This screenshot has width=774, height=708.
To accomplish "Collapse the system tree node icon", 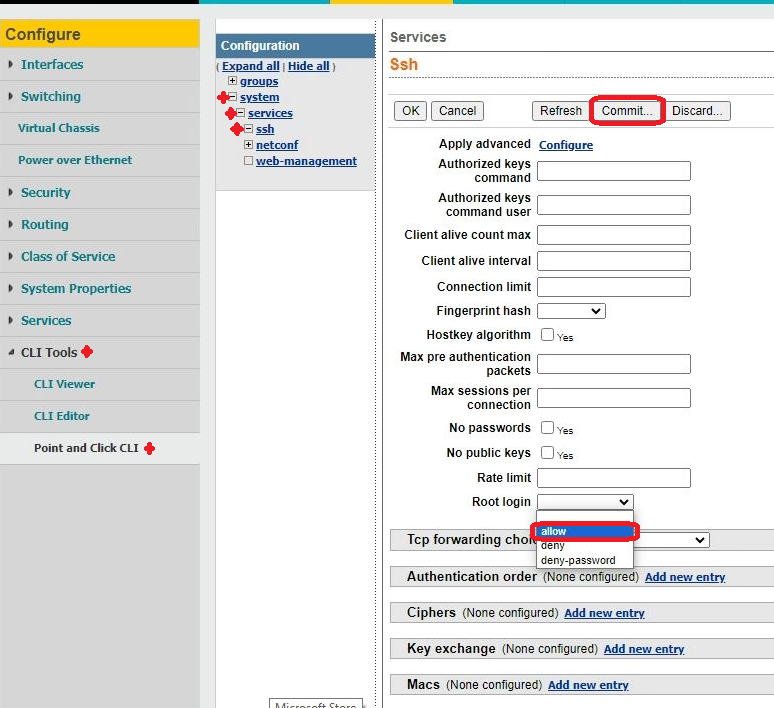I will pos(232,97).
